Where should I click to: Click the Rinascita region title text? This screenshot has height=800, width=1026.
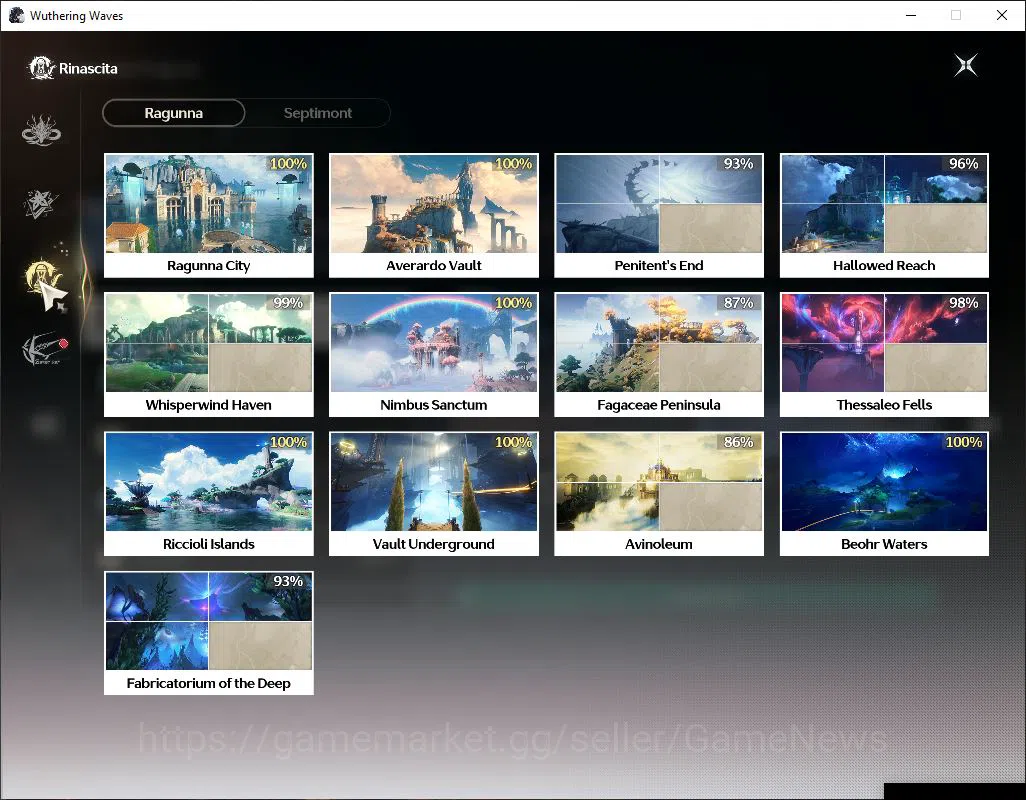click(x=88, y=69)
